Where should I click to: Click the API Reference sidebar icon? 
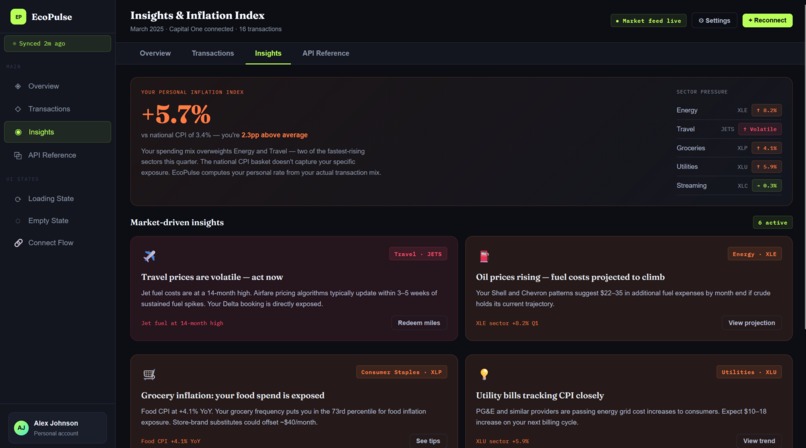coord(18,155)
